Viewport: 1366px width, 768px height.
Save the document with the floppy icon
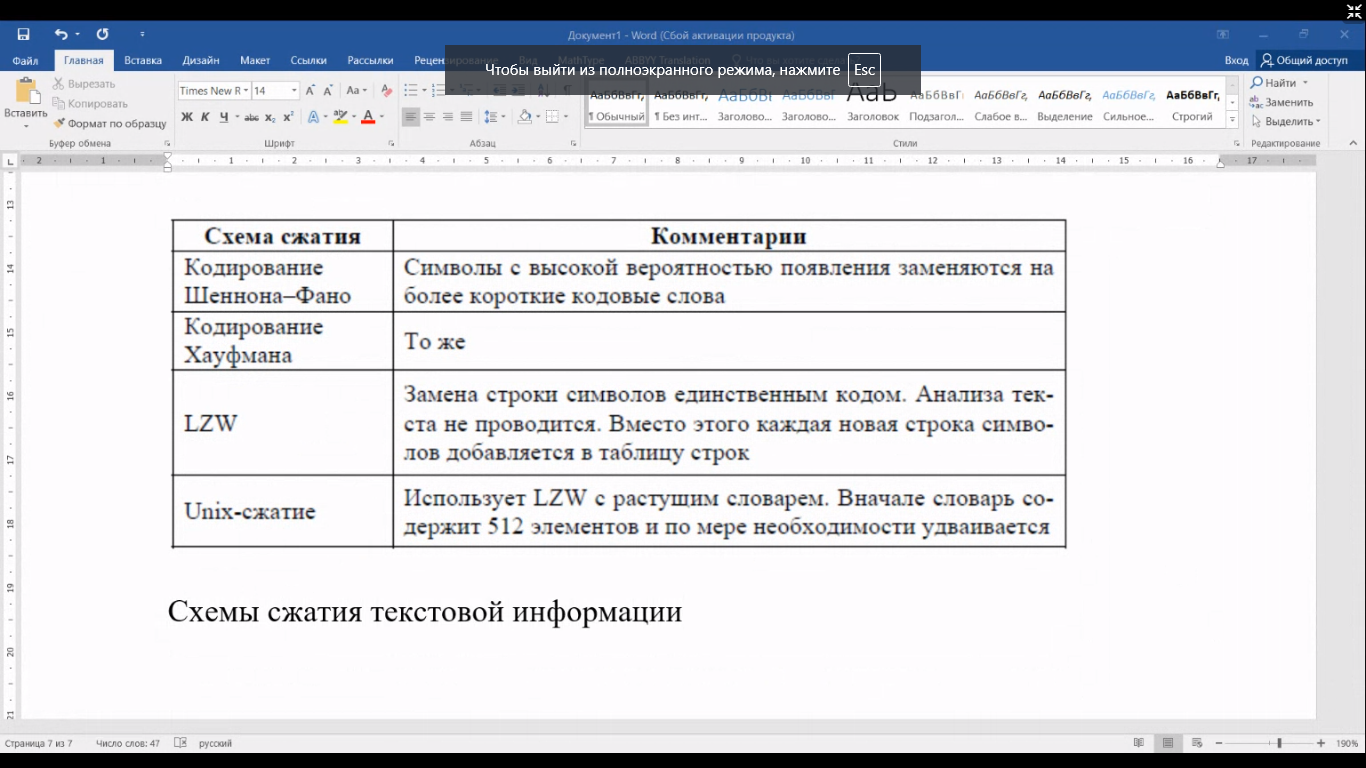click(x=24, y=34)
